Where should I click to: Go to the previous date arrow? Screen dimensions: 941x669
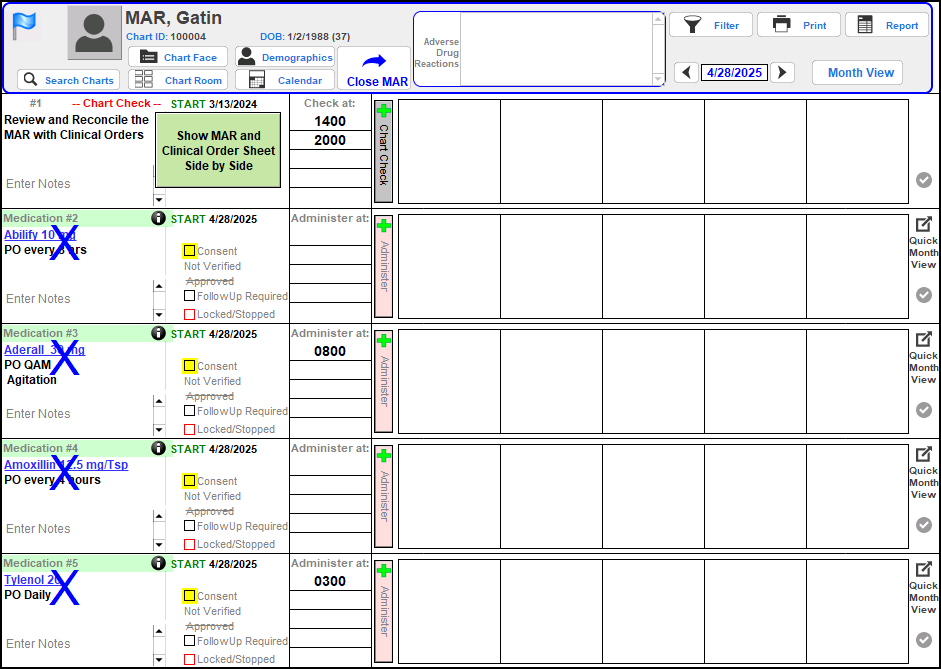click(685, 73)
